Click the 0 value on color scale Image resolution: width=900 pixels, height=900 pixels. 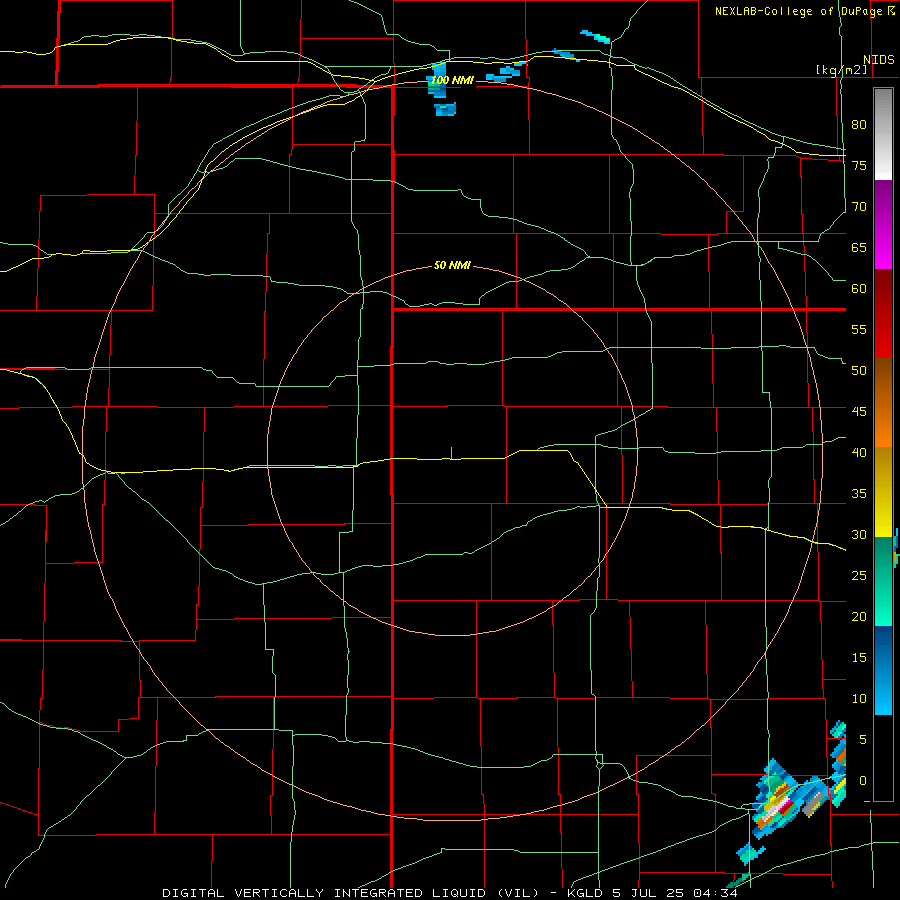(x=863, y=781)
